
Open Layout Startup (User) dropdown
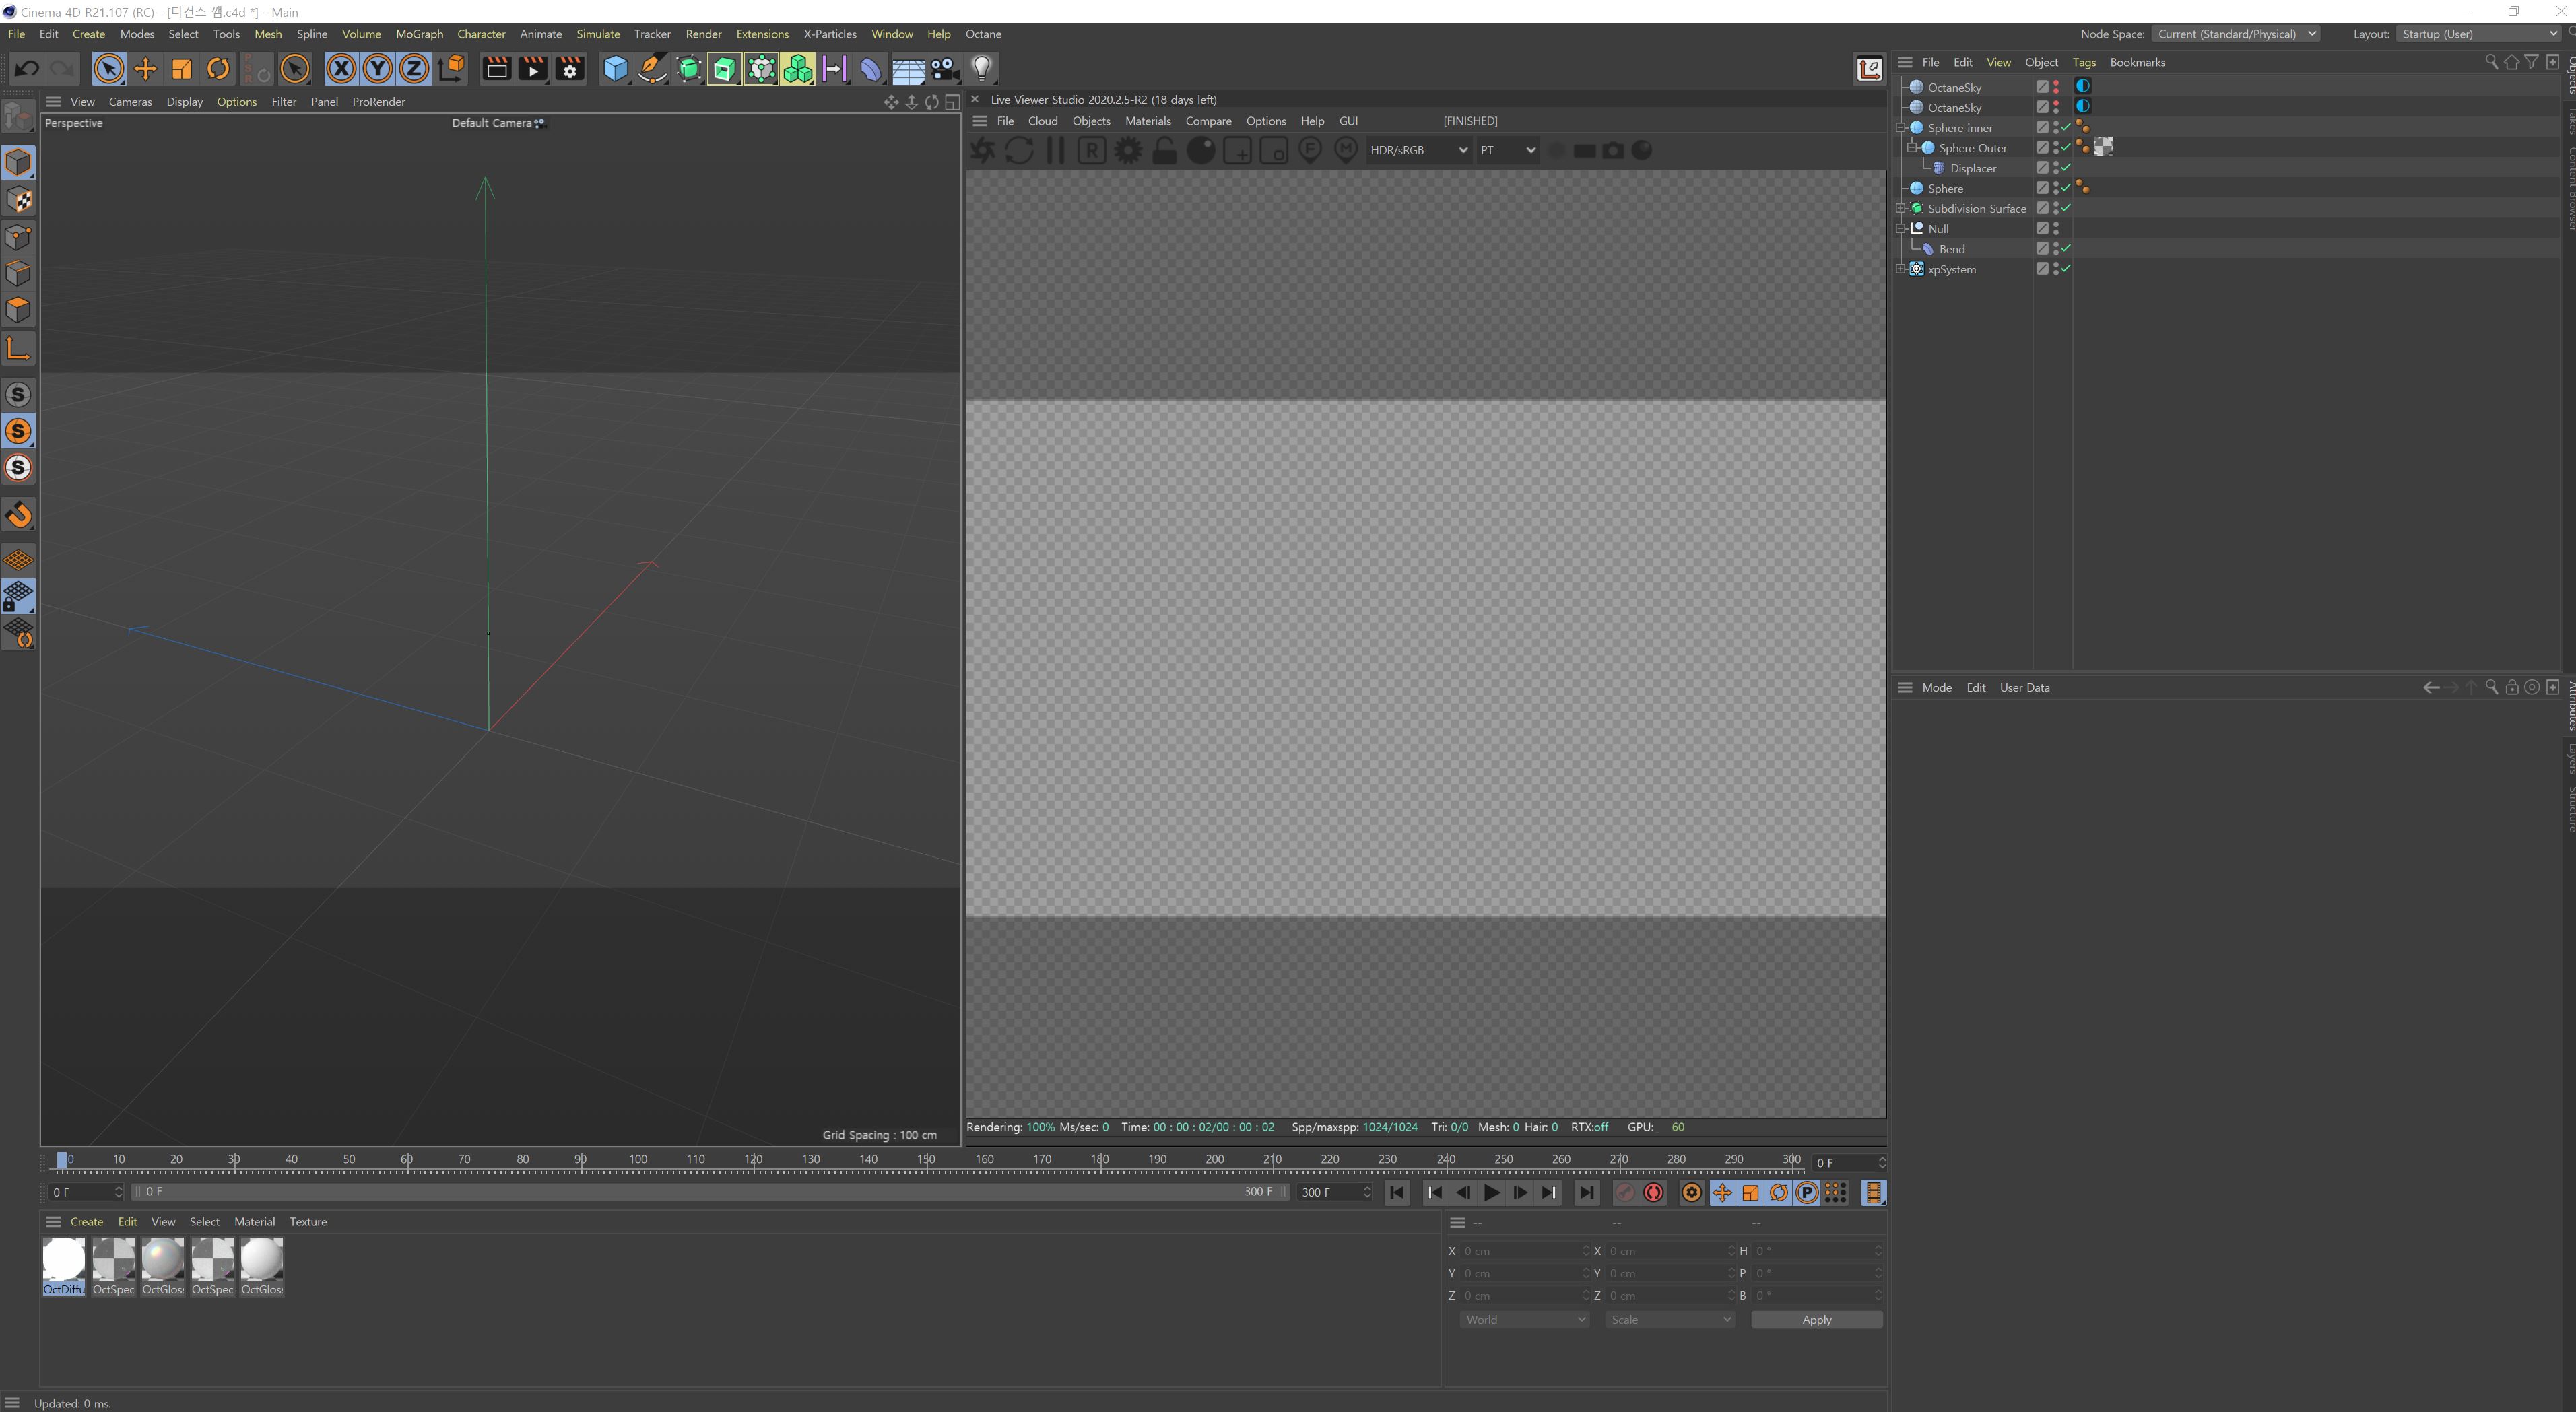click(x=2479, y=34)
